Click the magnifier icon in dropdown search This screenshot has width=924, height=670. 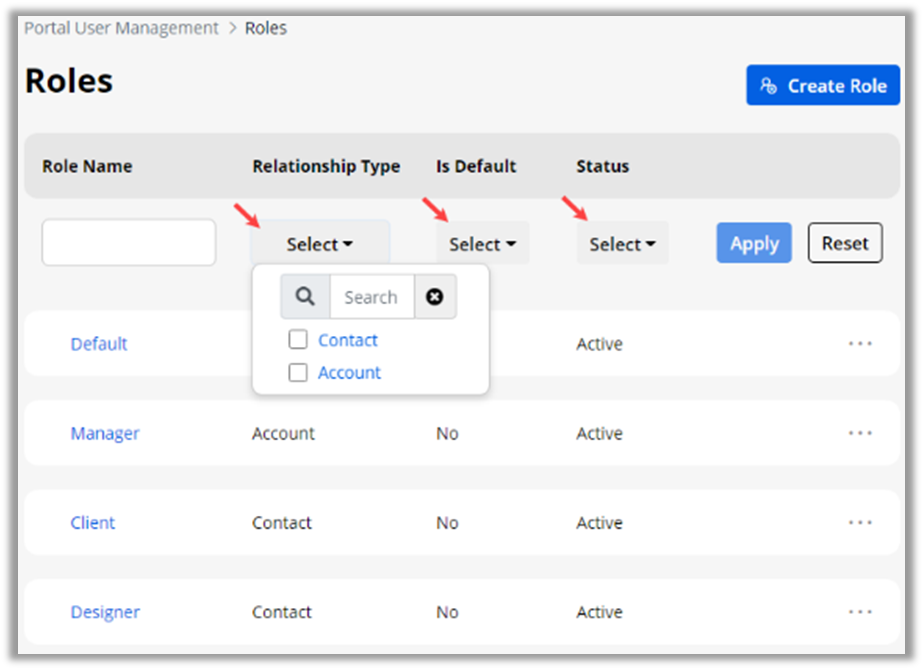306,297
